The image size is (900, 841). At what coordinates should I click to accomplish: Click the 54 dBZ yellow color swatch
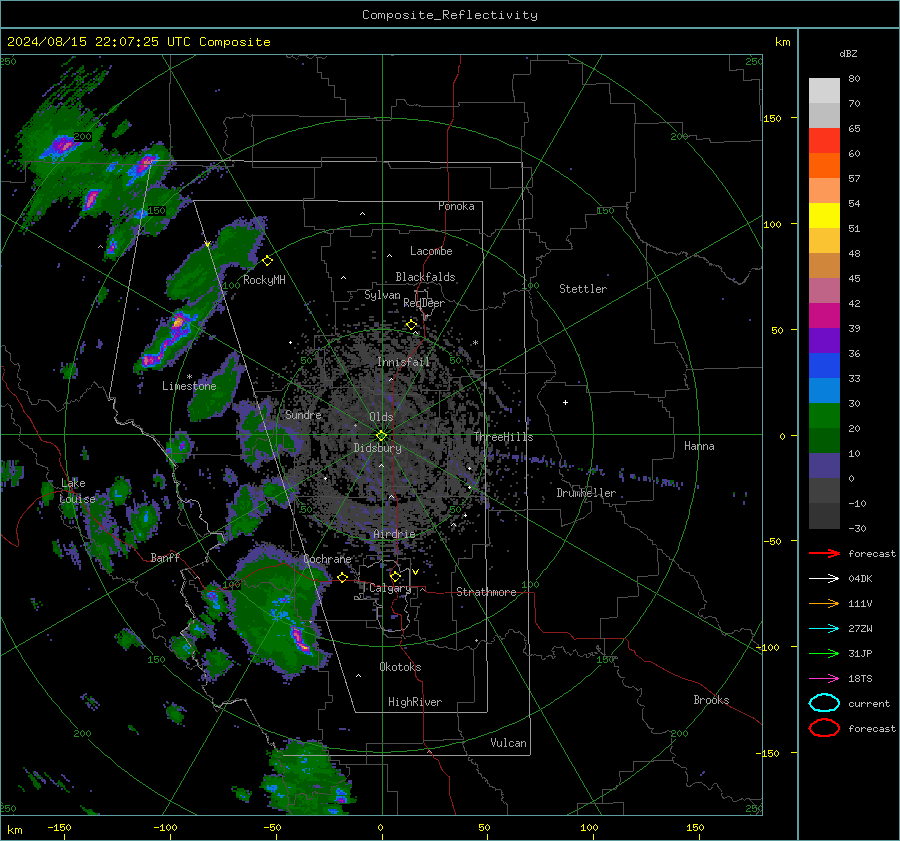tap(824, 215)
